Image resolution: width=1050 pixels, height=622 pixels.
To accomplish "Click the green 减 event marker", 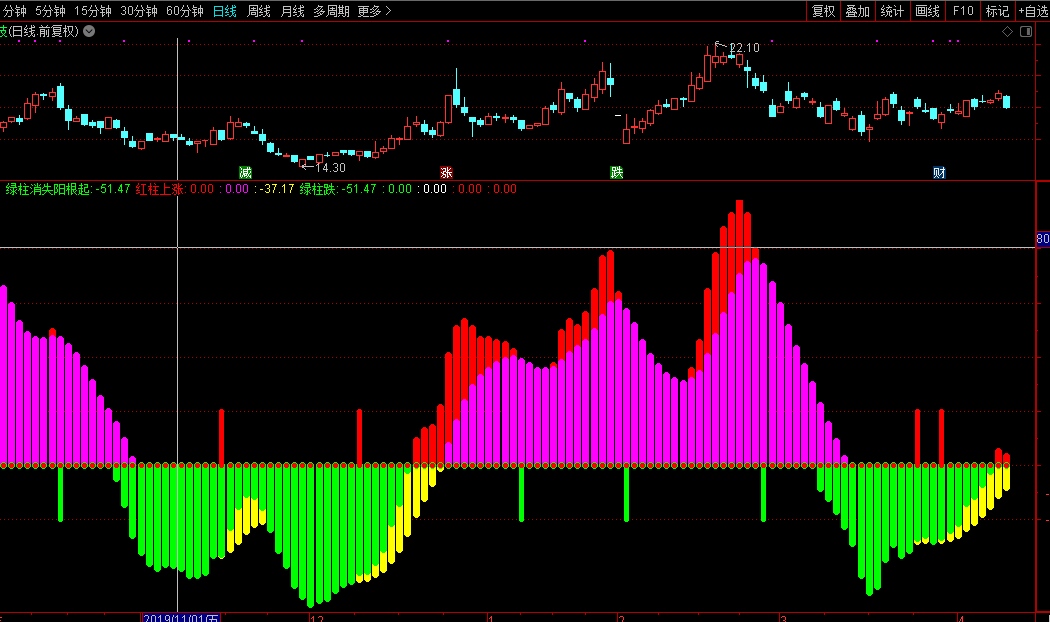I will 245,172.
